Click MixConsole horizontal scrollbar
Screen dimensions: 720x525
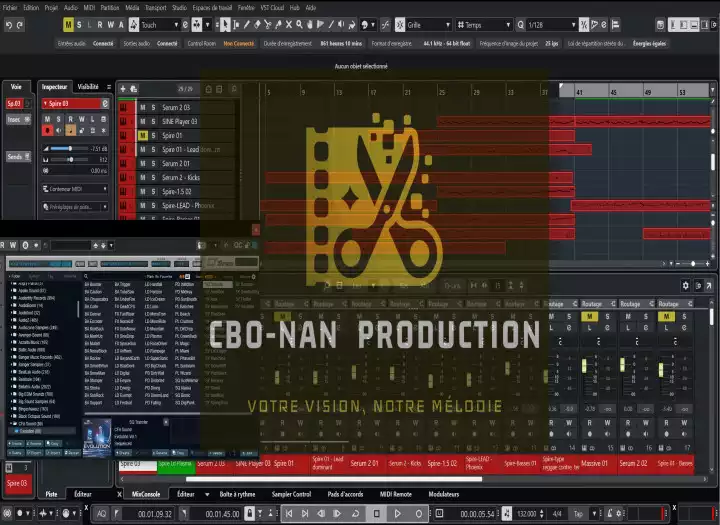point(334,479)
